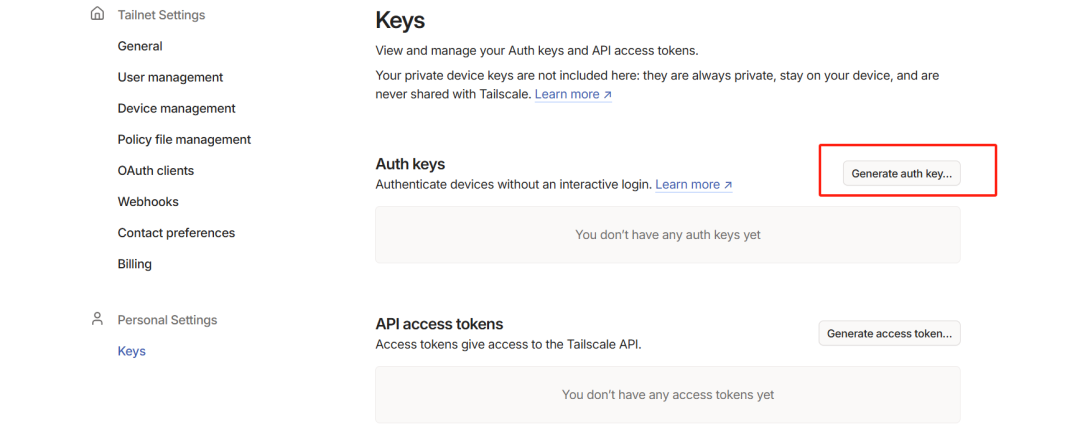
Task: Click the Personal Settings person icon
Action: click(97, 319)
